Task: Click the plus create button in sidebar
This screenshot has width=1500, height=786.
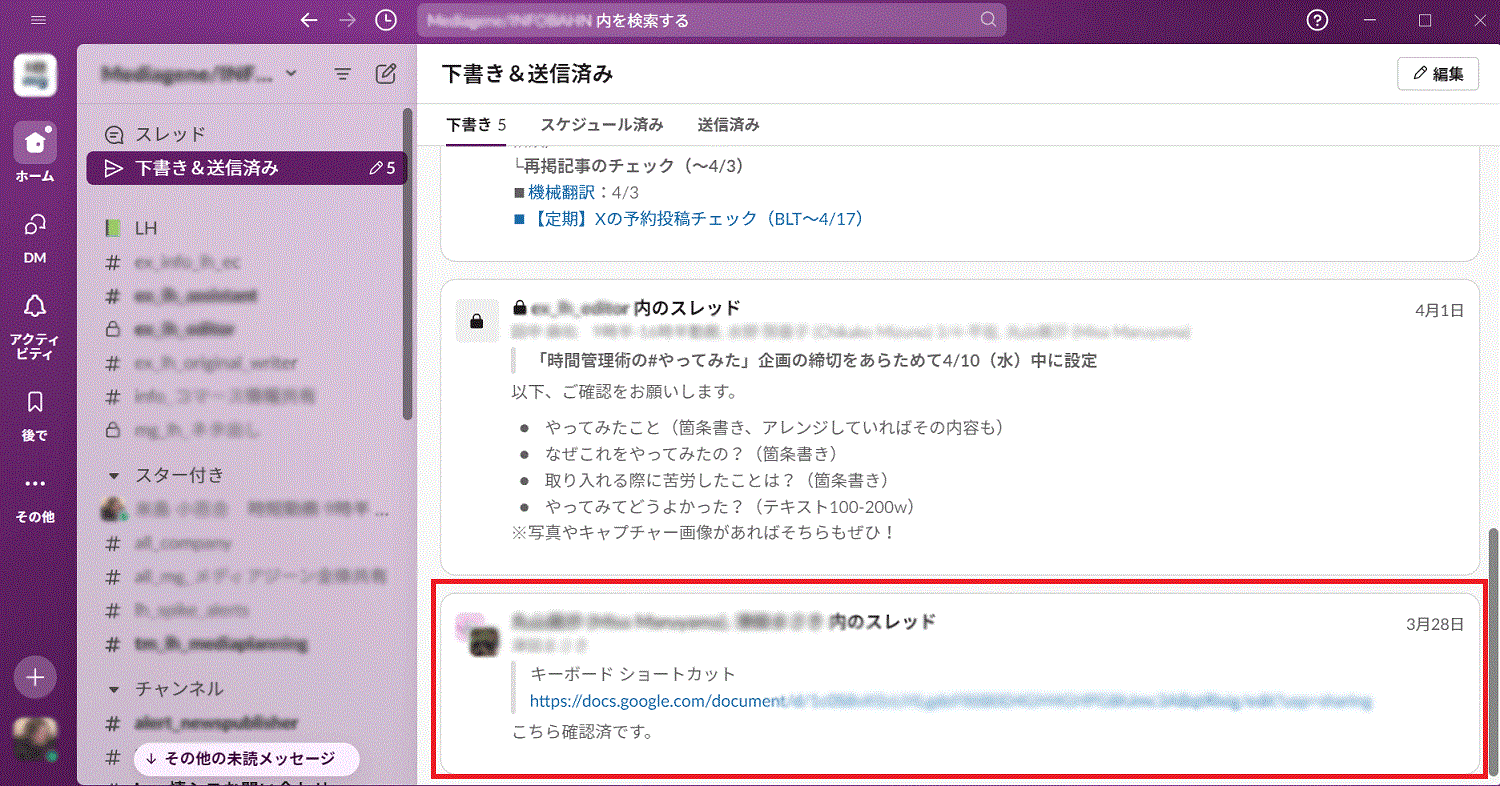Action: (x=35, y=677)
